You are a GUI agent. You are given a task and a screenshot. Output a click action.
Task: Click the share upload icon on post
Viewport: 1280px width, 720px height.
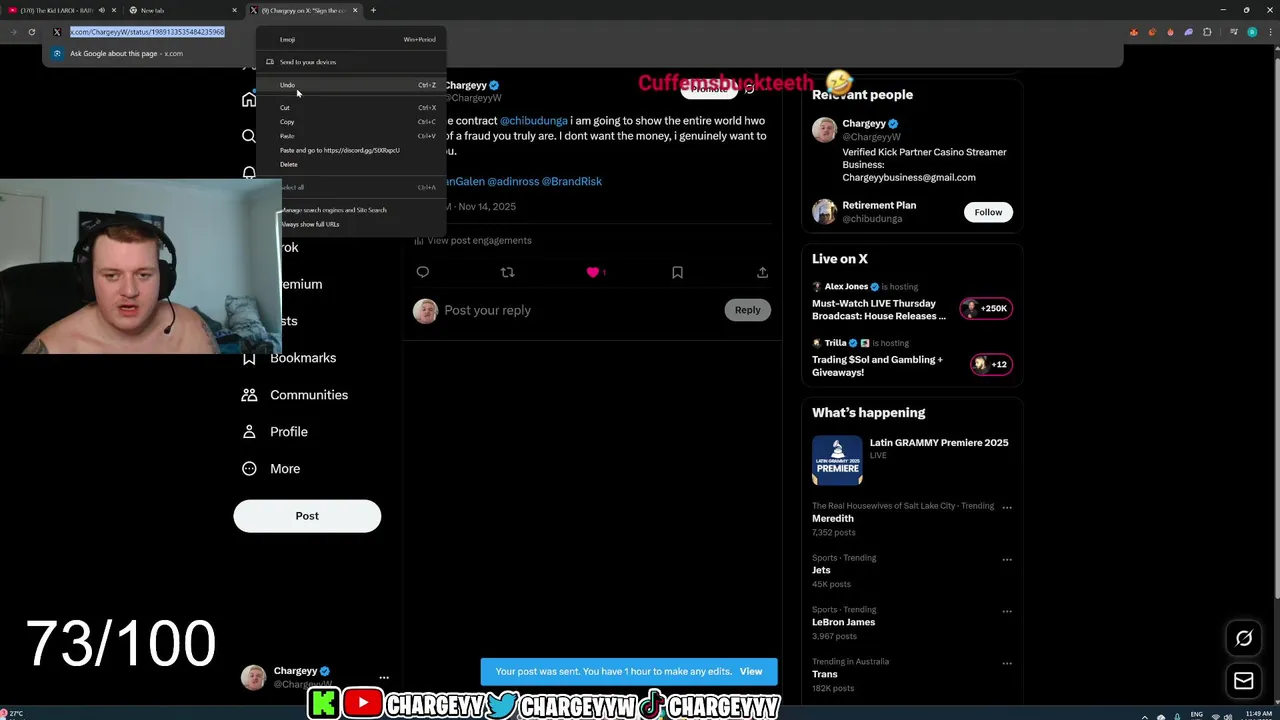762,272
